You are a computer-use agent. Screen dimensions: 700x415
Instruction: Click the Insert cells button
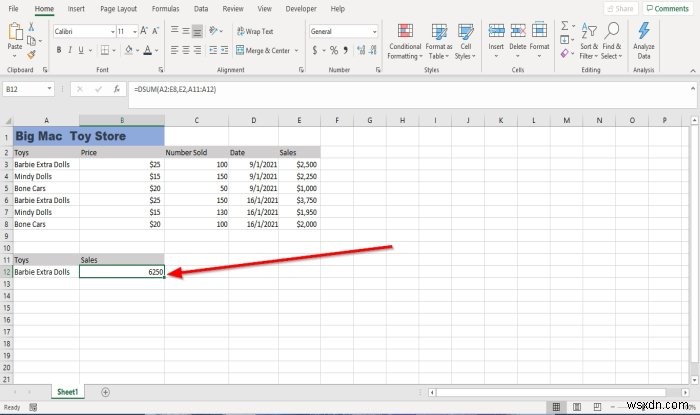[496, 41]
